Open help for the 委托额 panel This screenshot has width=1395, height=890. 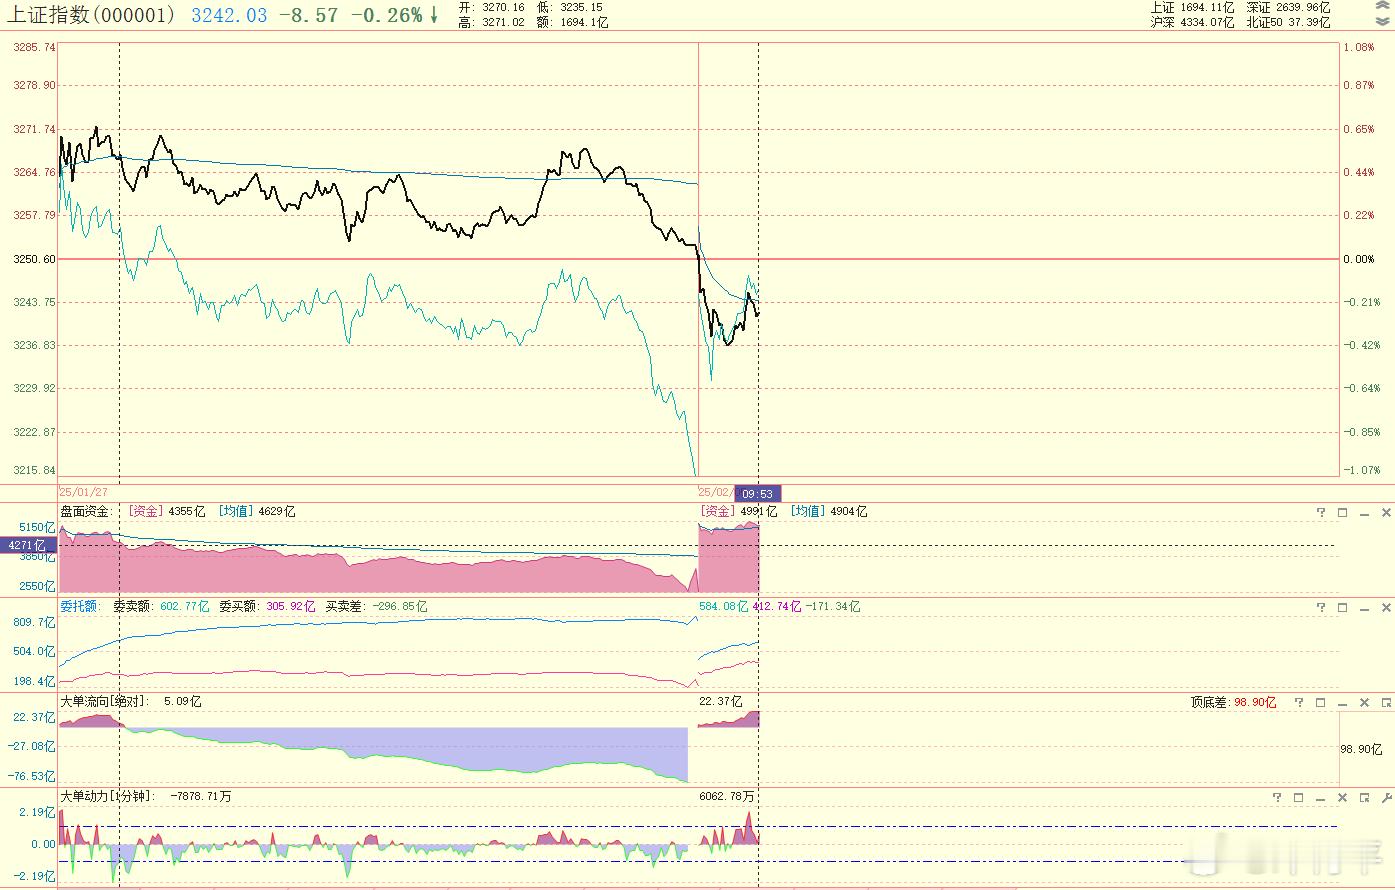click(x=1320, y=607)
